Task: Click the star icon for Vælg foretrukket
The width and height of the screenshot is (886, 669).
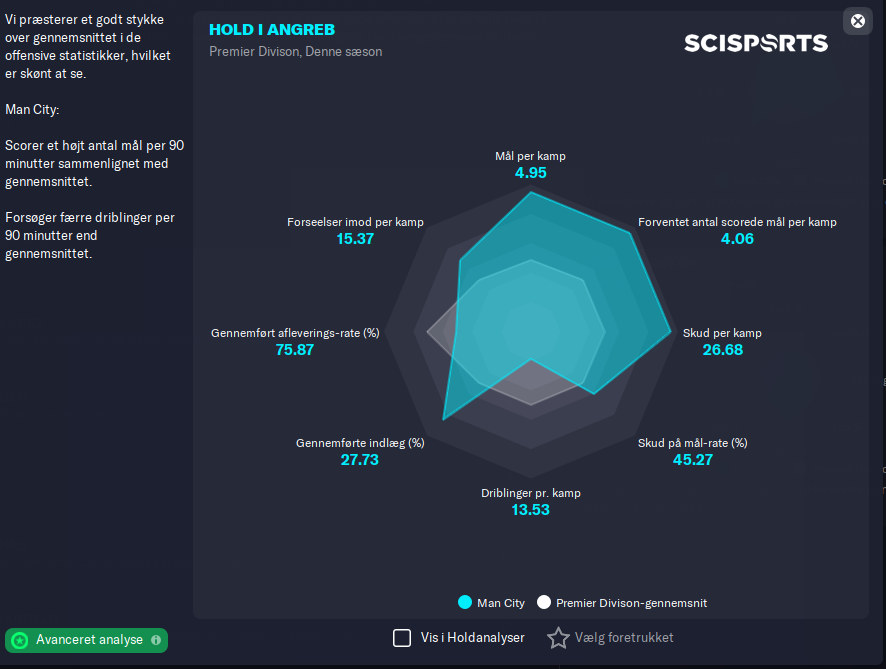Action: pyautogui.click(x=558, y=638)
